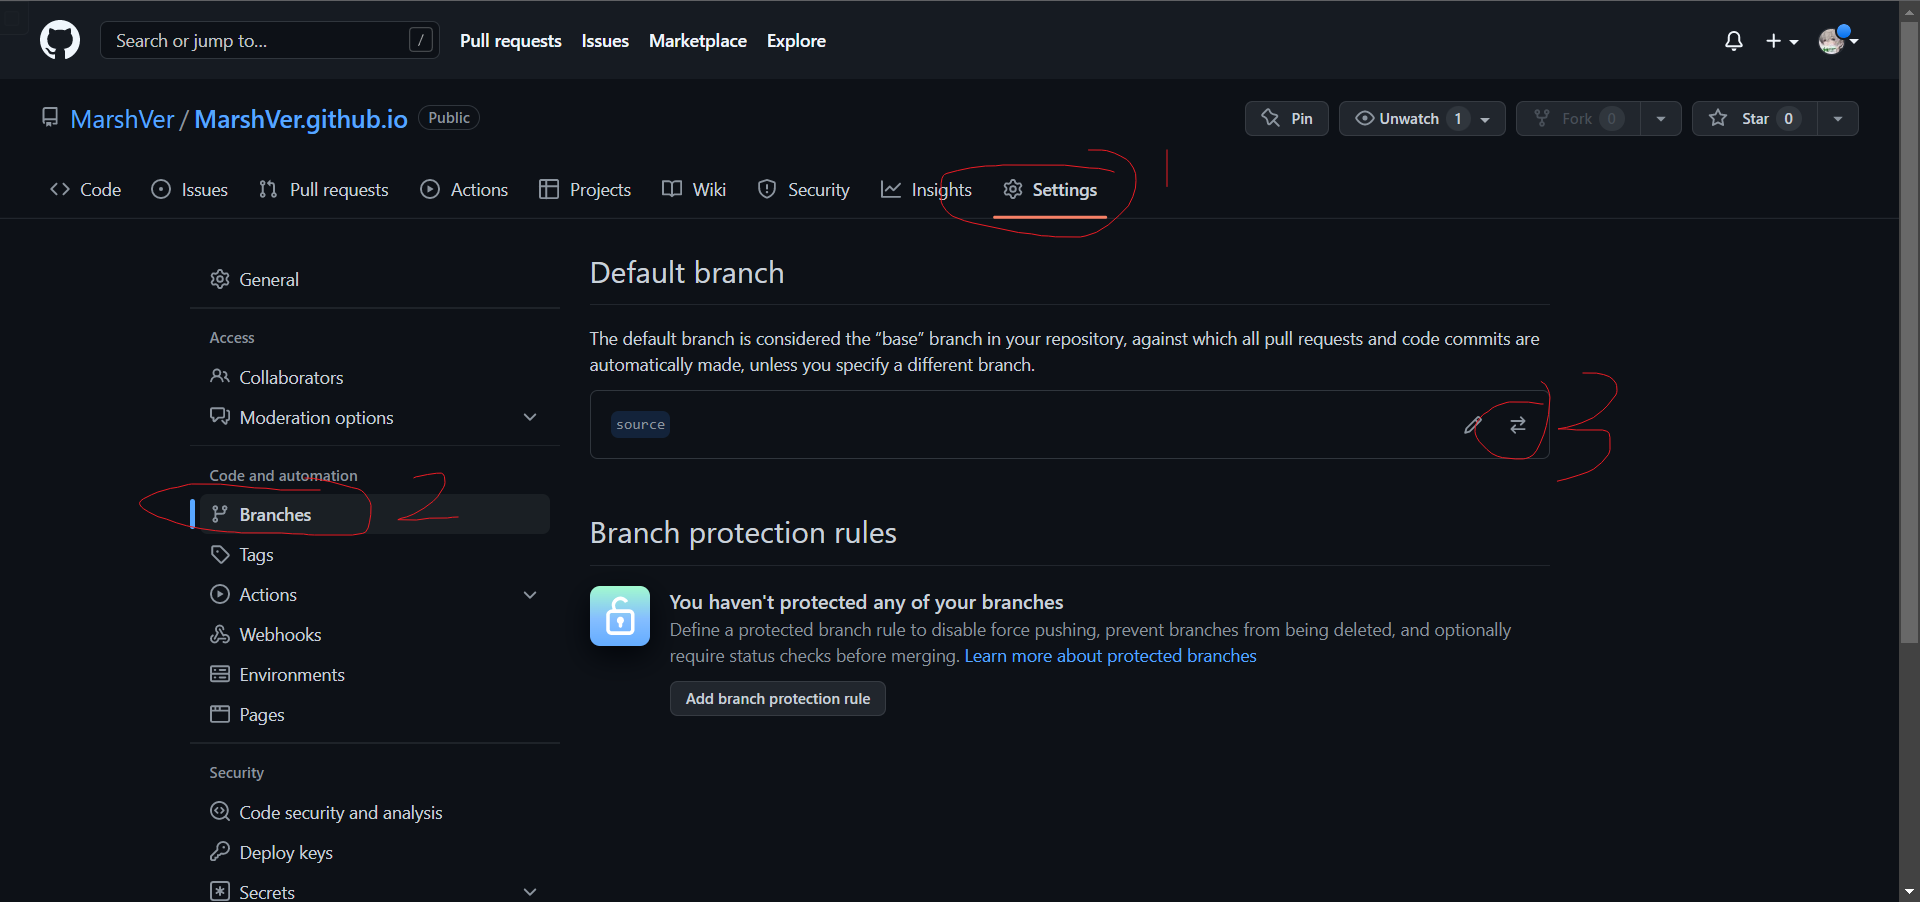Click the pencil icon to rename branch
Image resolution: width=1920 pixels, height=902 pixels.
click(x=1472, y=425)
